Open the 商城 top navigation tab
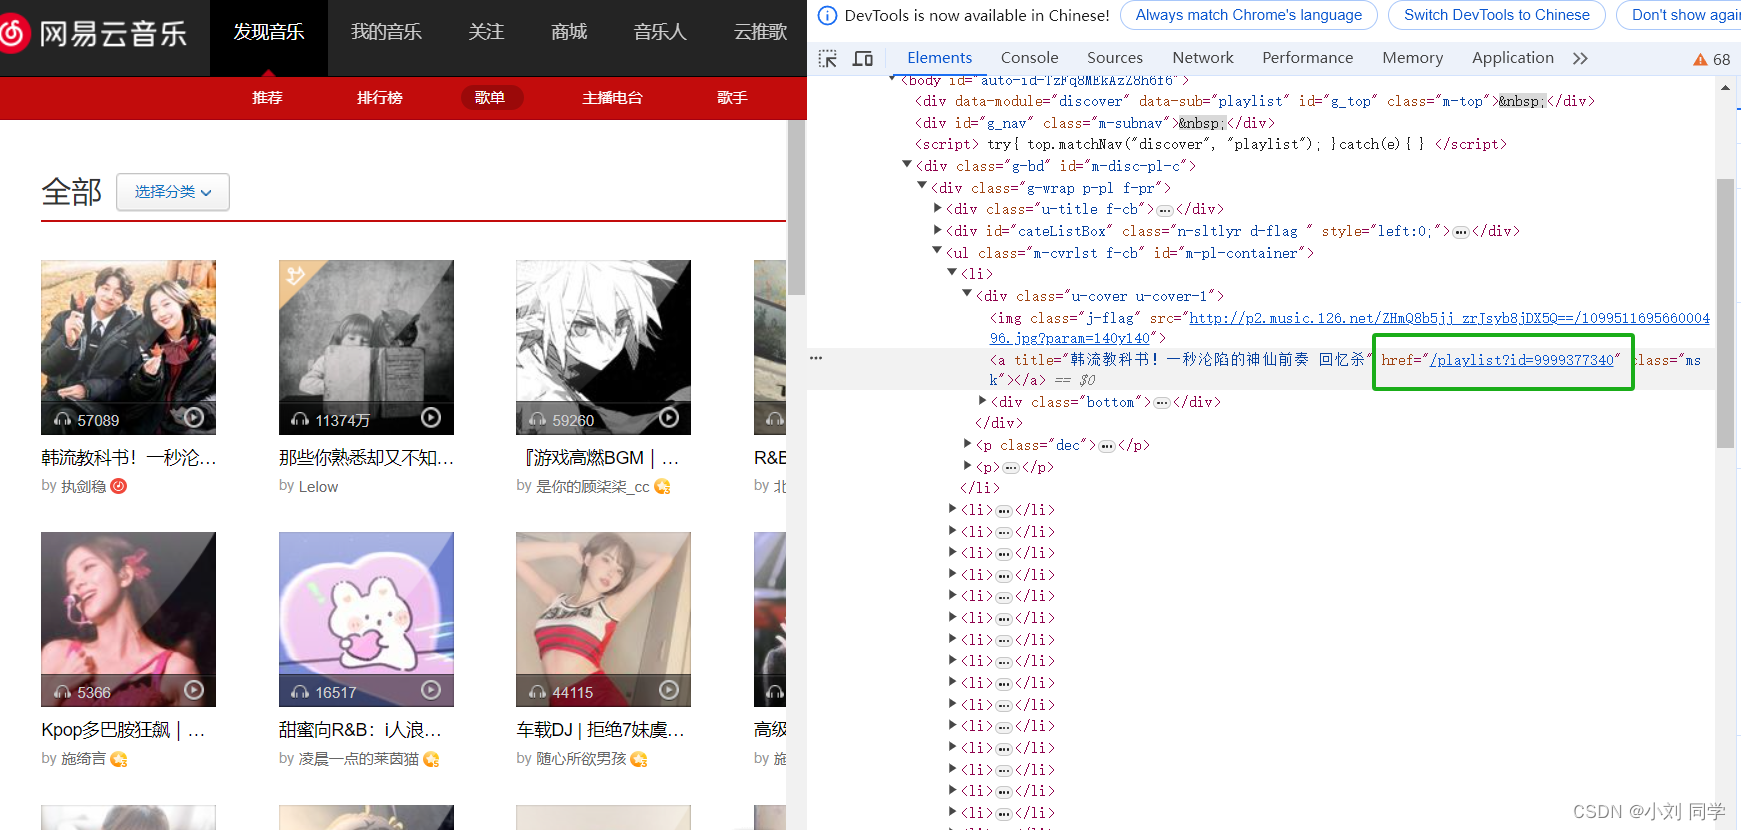The width and height of the screenshot is (1741, 830). point(569,33)
